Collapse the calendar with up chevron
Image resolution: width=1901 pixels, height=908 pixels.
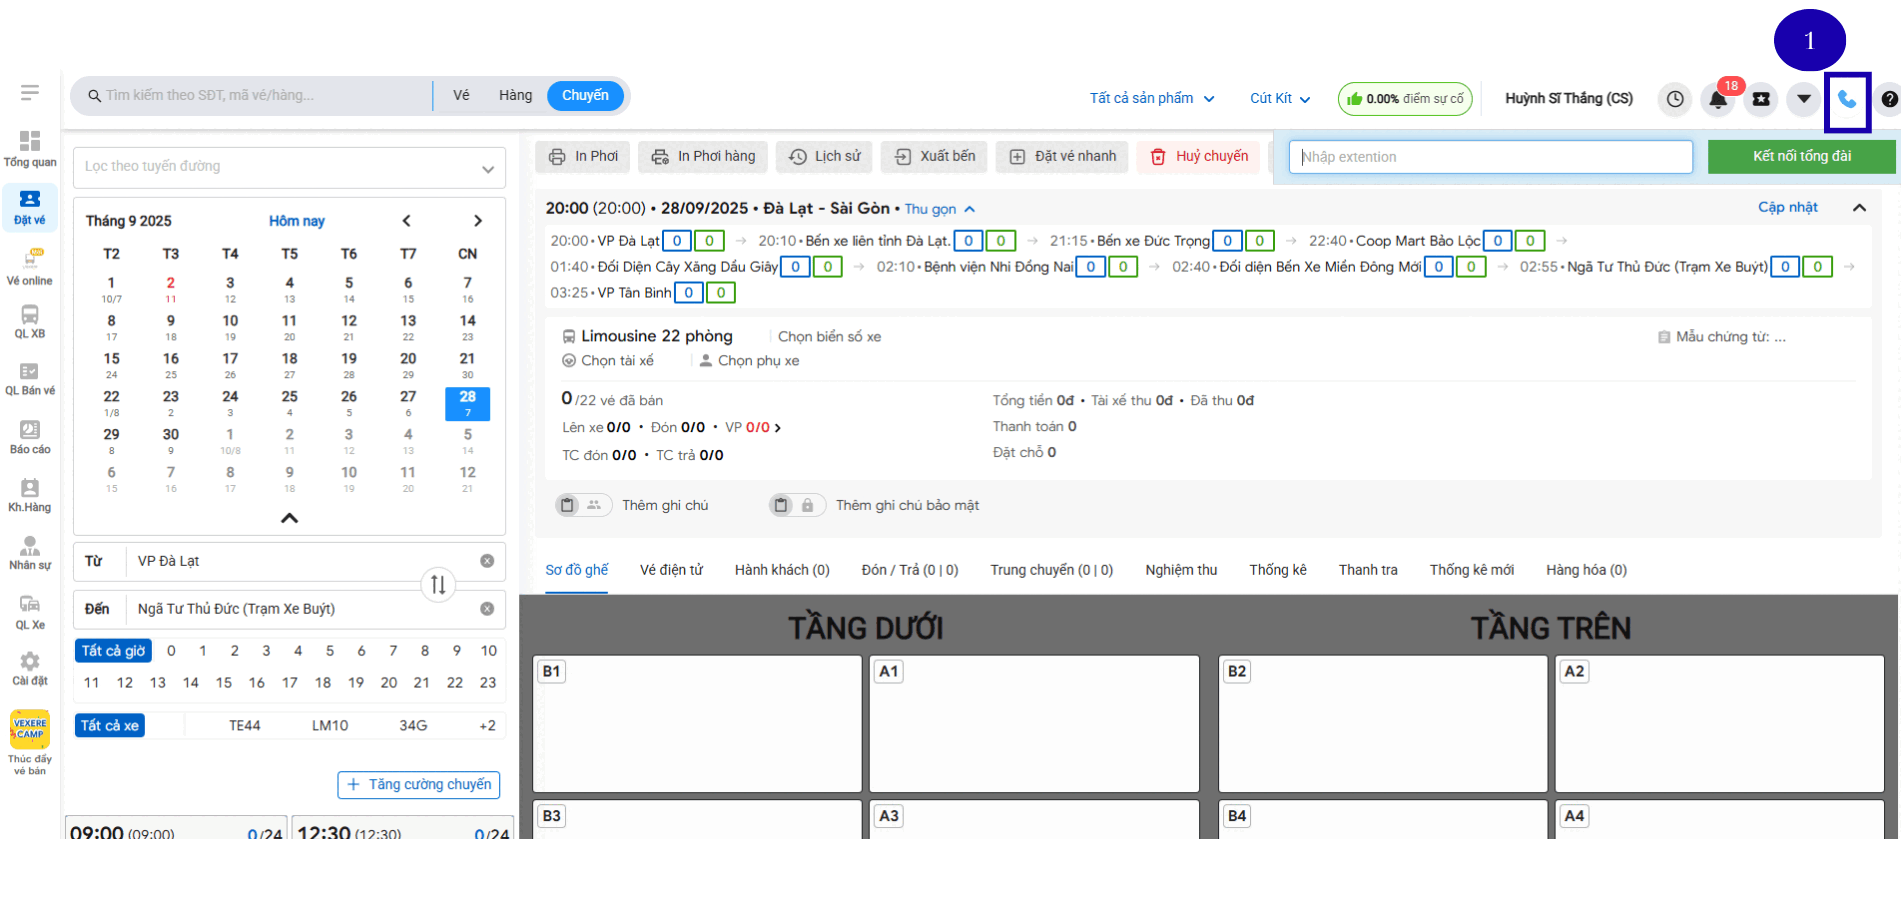[x=289, y=518]
